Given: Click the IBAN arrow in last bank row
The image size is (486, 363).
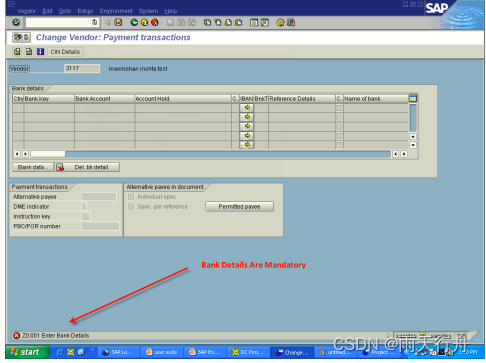Looking at the screenshot, I should point(247,145).
